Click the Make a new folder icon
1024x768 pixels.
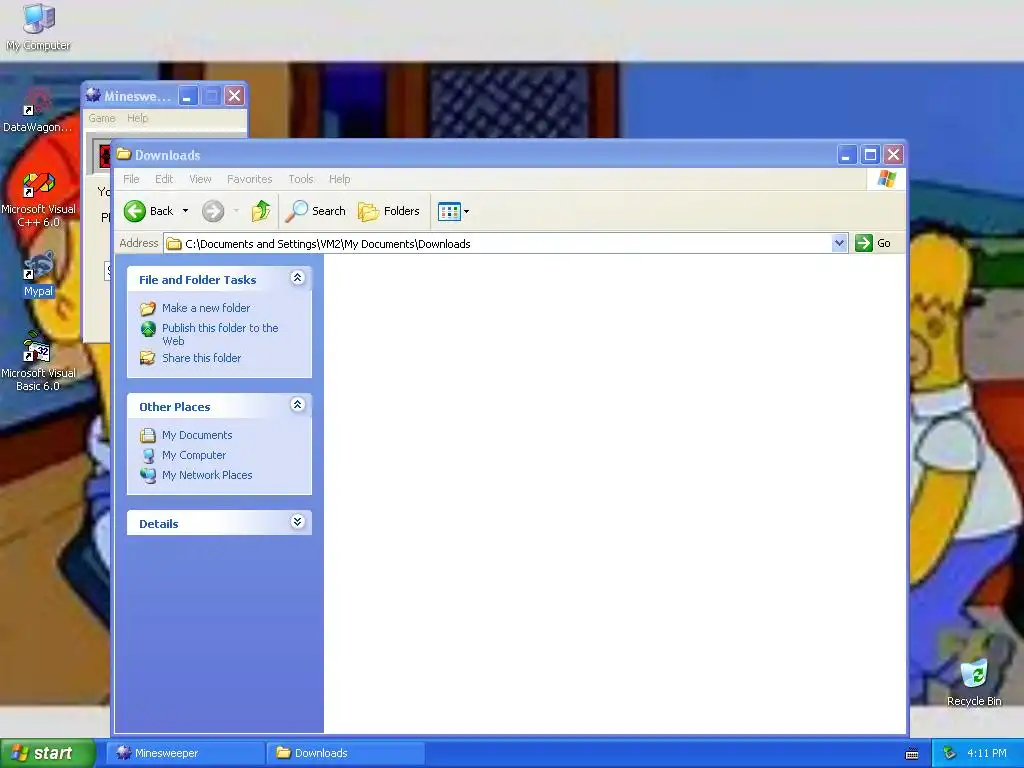pos(148,308)
